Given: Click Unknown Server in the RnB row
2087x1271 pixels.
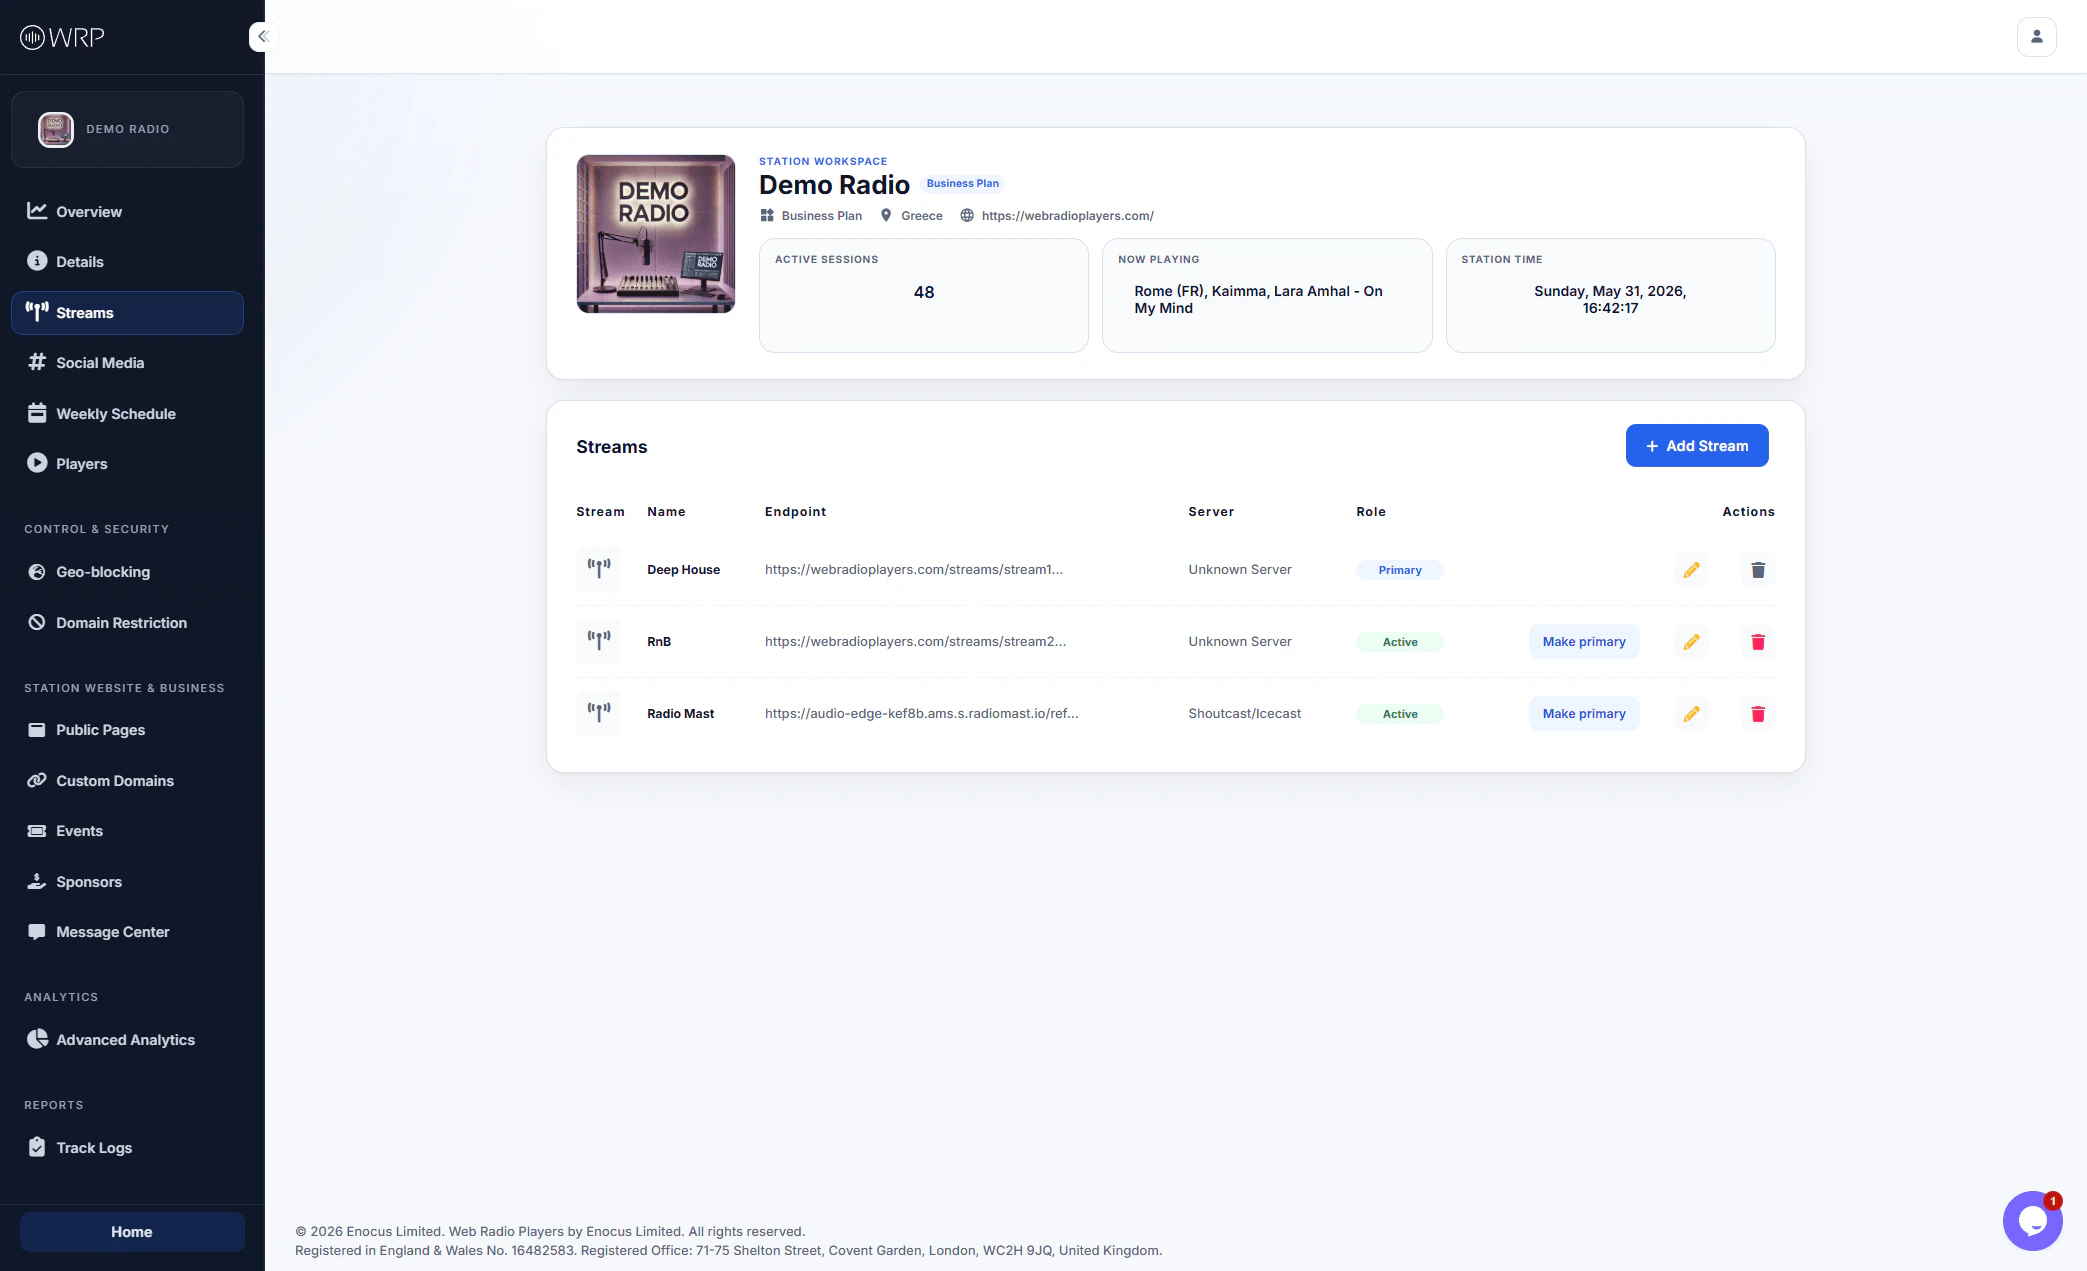Looking at the screenshot, I should pyautogui.click(x=1240, y=642).
